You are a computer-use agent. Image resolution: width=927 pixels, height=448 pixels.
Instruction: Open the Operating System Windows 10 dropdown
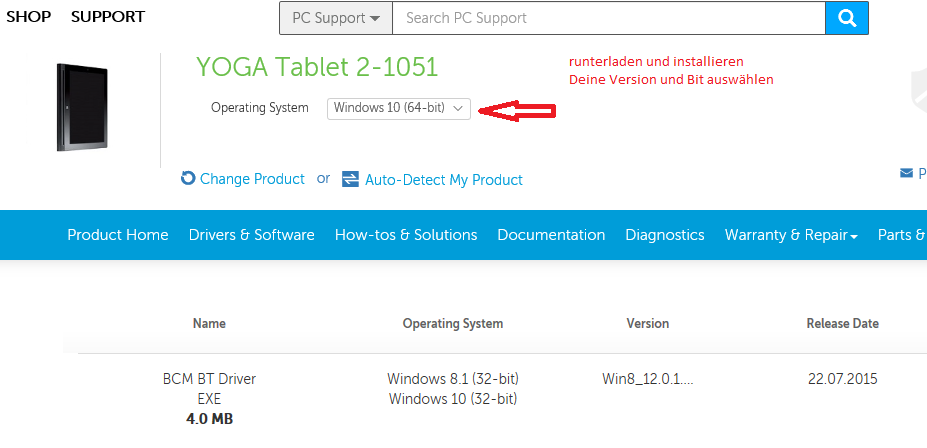click(x=399, y=109)
